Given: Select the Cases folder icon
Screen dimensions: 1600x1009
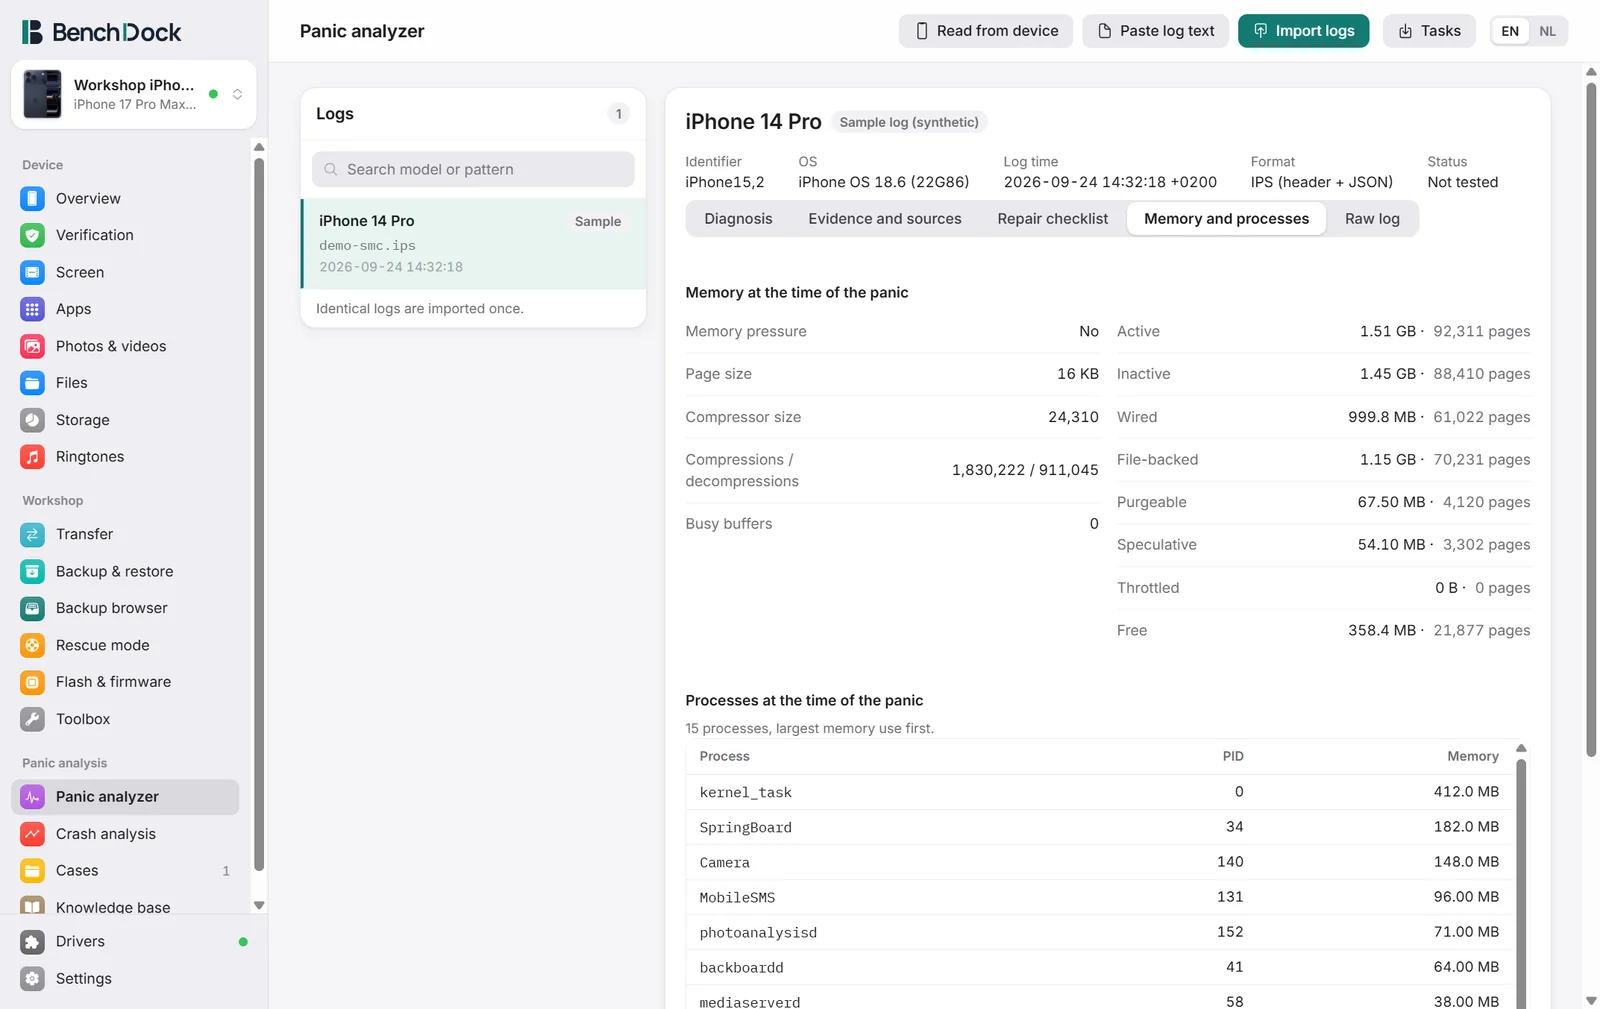Looking at the screenshot, I should click(32, 871).
